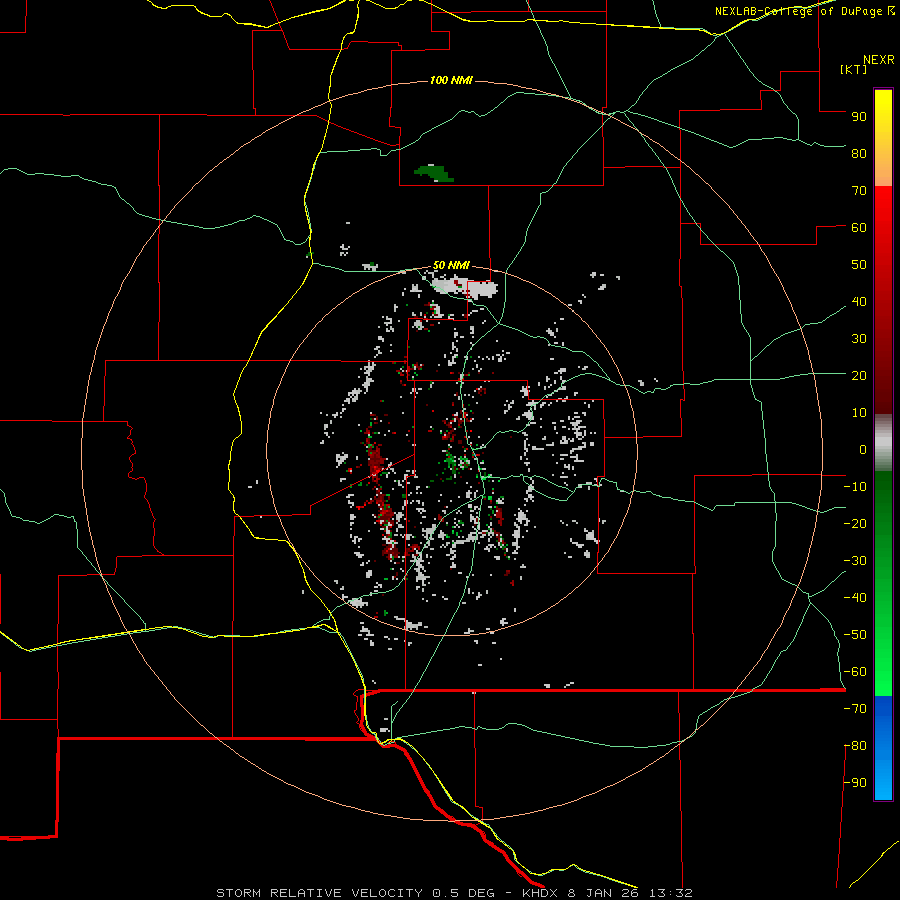The width and height of the screenshot is (900, 900).
Task: Click the 60 value on the velocity scale
Action: pos(859,227)
